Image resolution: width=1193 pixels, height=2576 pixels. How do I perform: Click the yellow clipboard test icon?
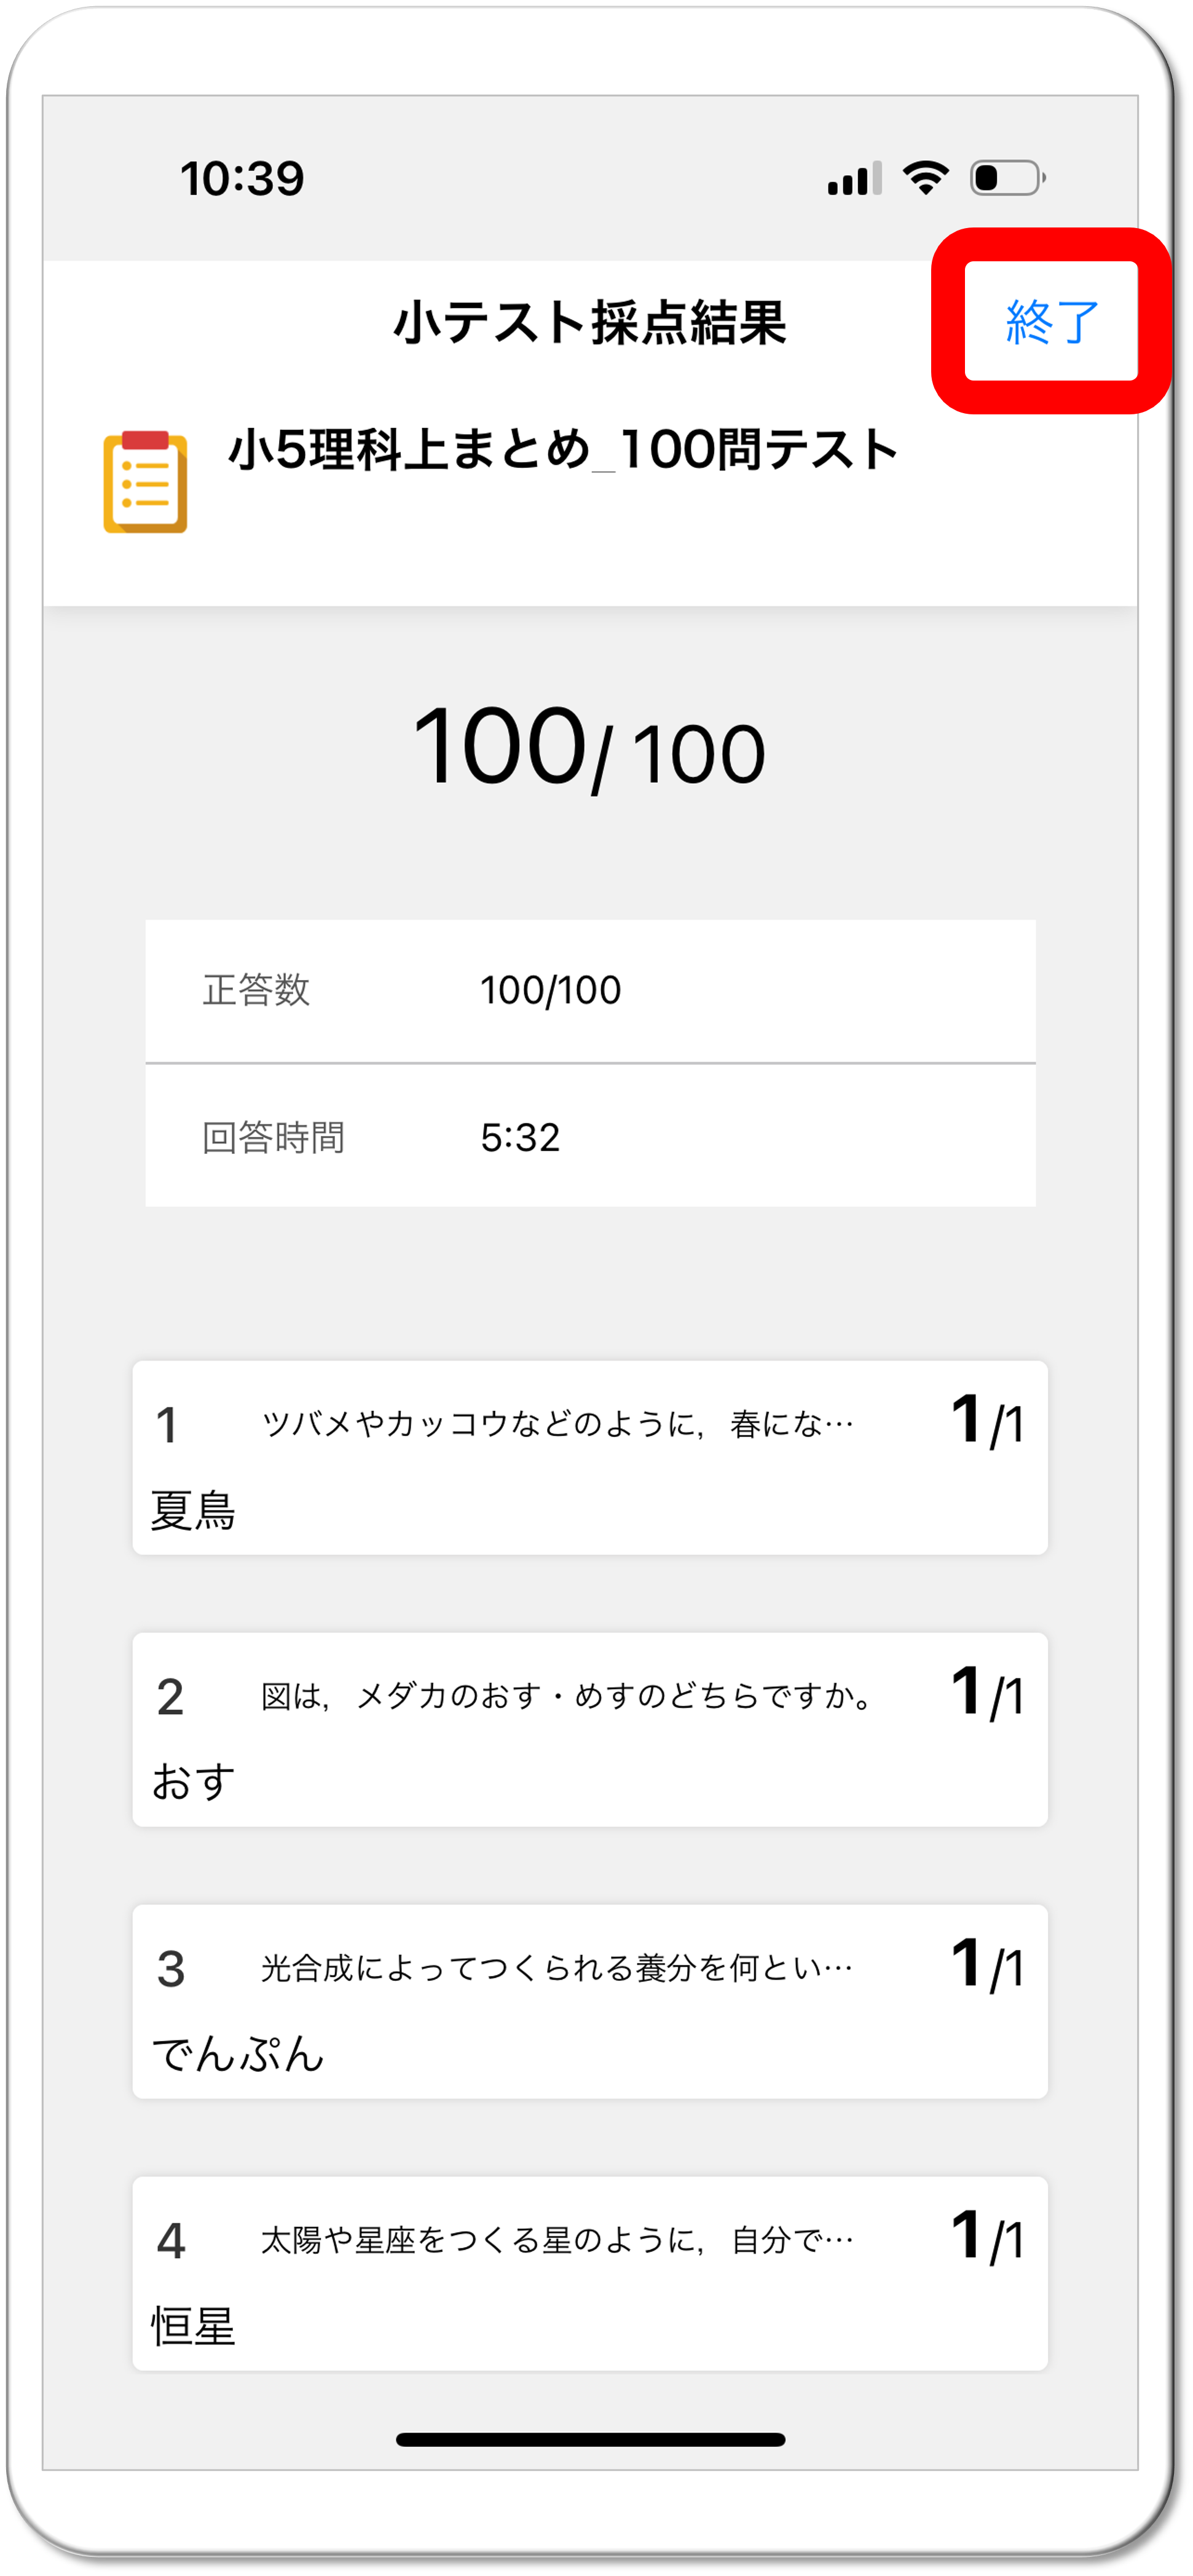145,482
